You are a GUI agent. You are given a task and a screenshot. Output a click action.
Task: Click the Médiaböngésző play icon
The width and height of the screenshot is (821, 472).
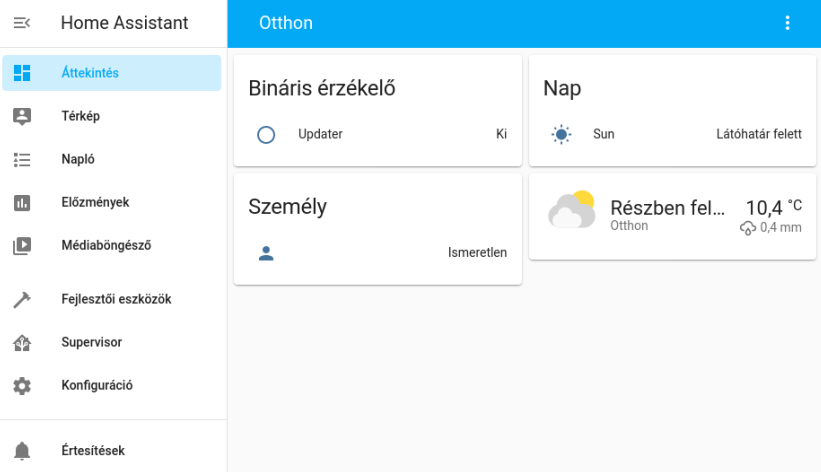(x=22, y=245)
